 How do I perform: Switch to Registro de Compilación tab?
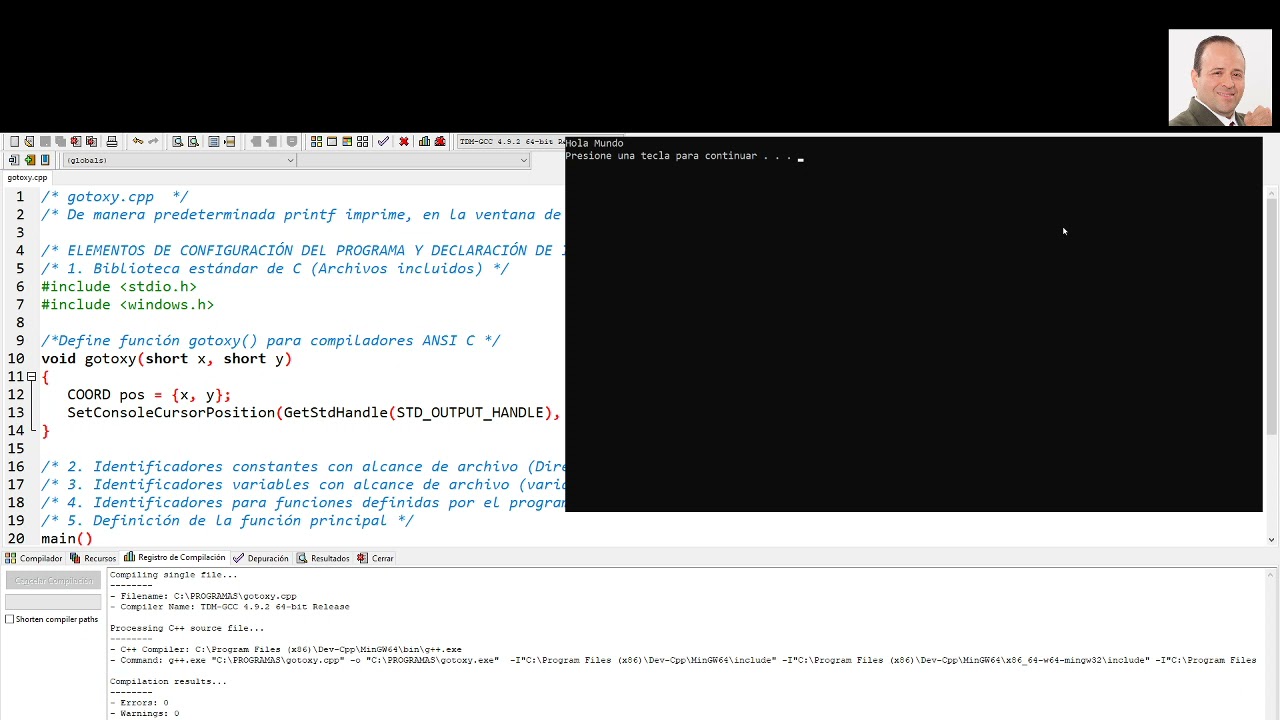[175, 558]
